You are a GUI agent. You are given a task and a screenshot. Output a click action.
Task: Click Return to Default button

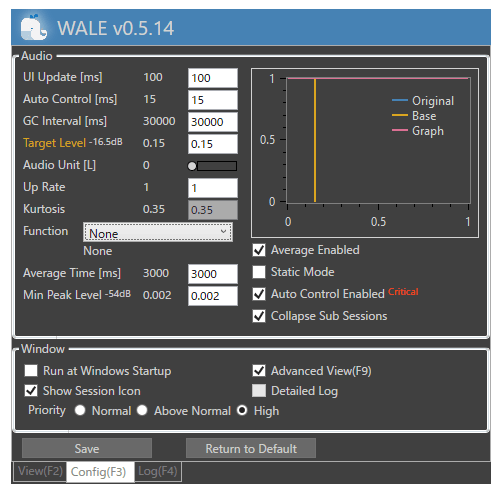(251, 448)
